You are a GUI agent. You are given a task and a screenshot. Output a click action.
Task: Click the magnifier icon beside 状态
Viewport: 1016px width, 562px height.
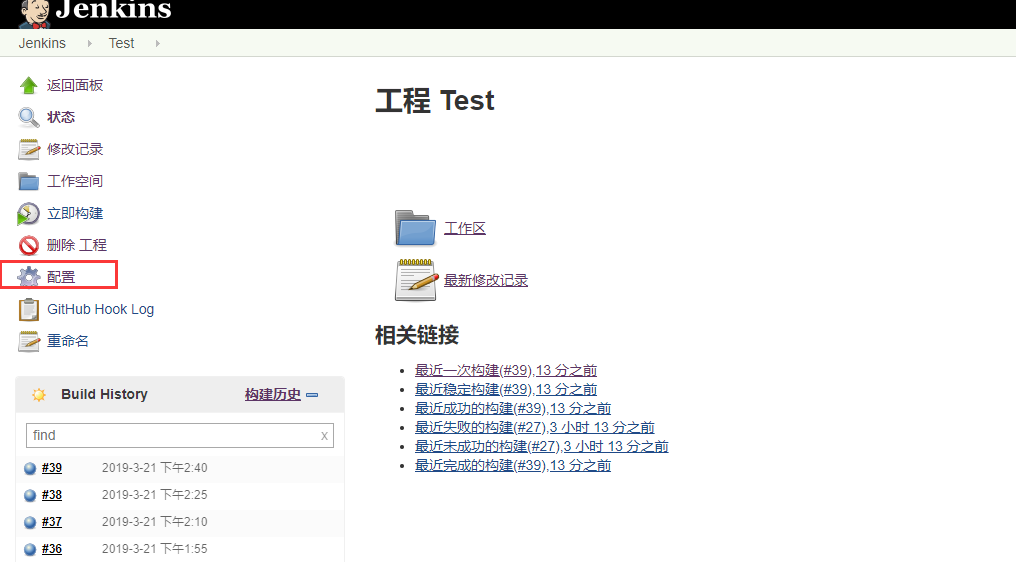click(29, 117)
